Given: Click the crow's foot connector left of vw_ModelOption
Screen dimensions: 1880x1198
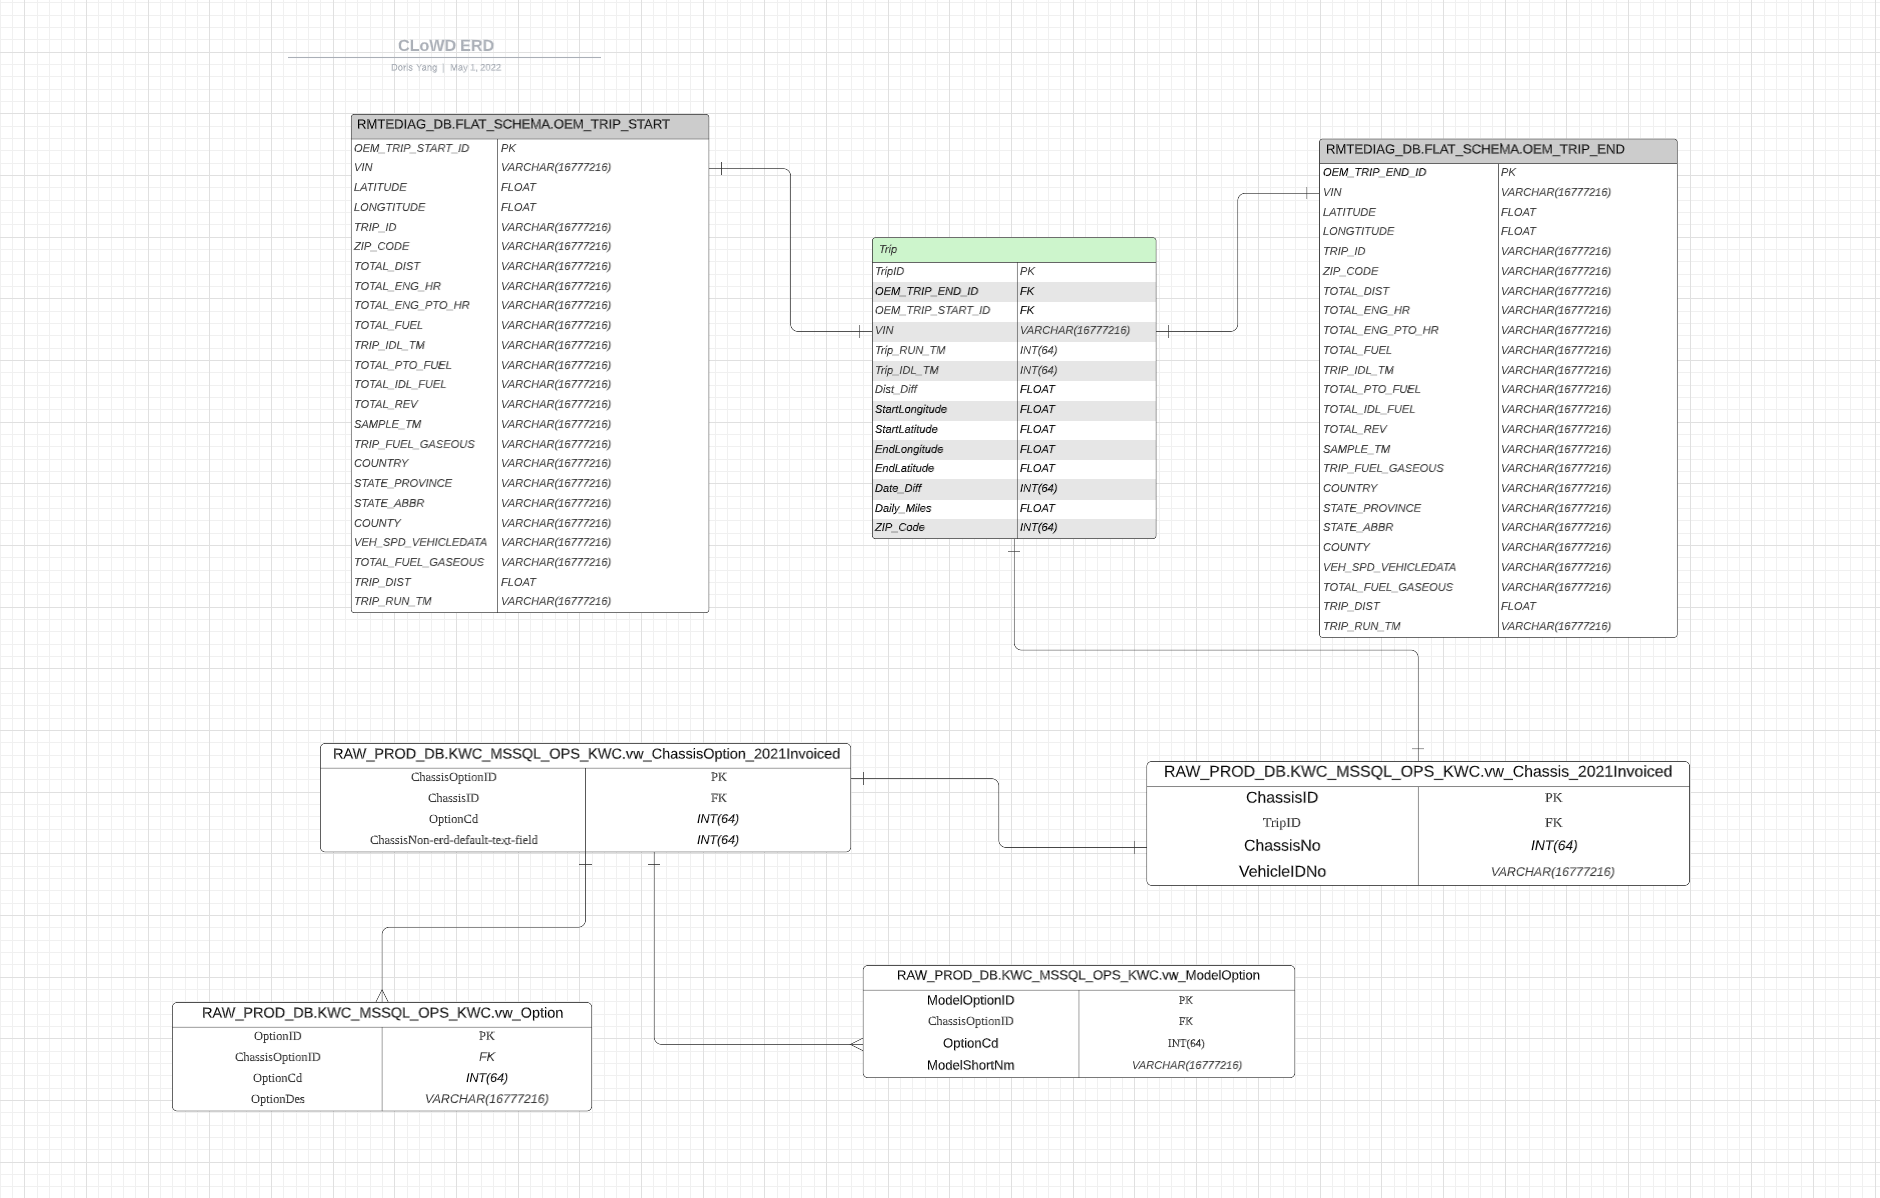Looking at the screenshot, I should (x=856, y=1044).
